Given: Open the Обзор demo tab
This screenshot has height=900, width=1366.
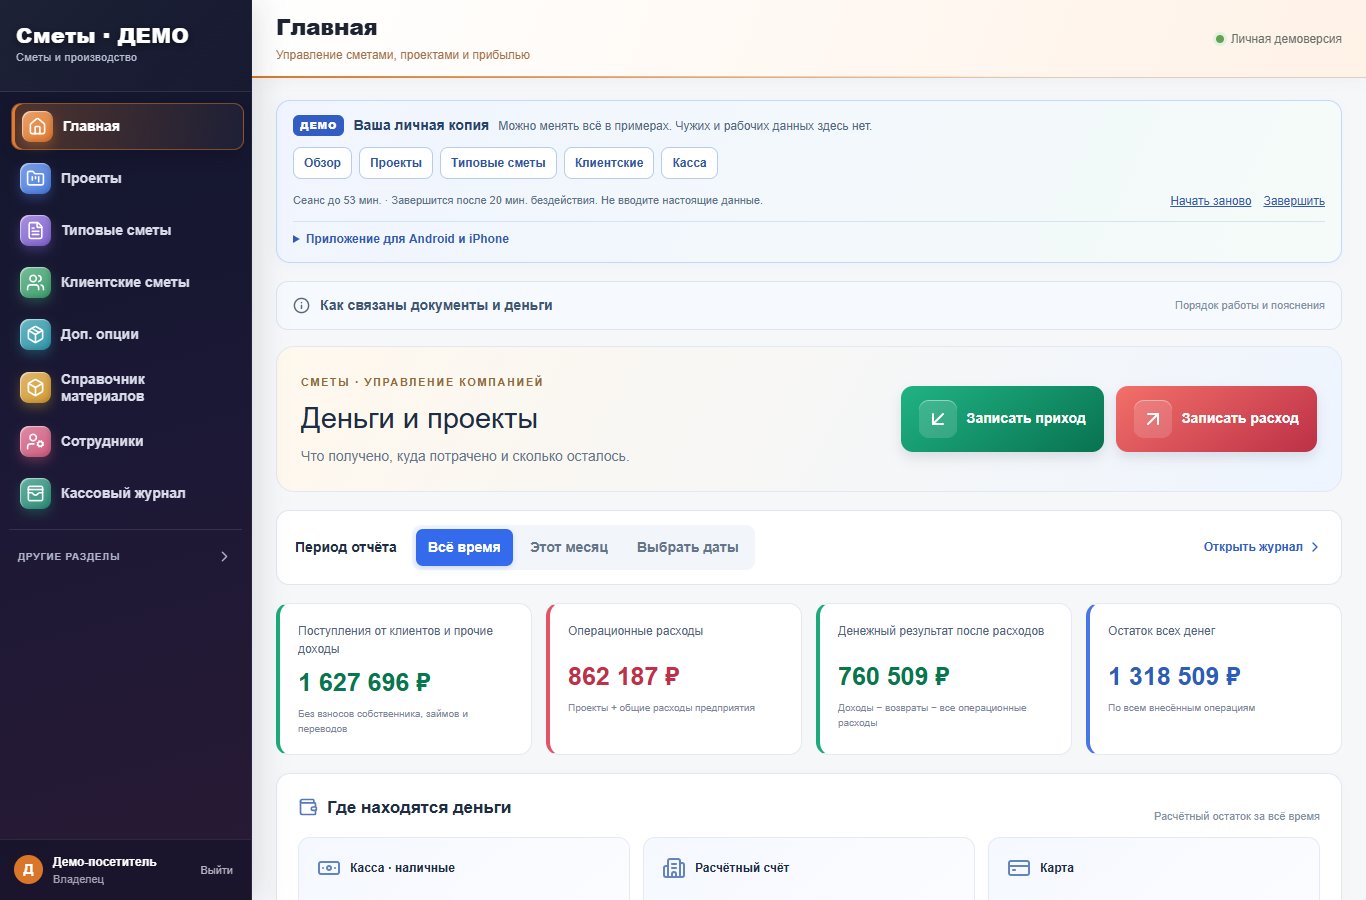Looking at the screenshot, I should (322, 163).
